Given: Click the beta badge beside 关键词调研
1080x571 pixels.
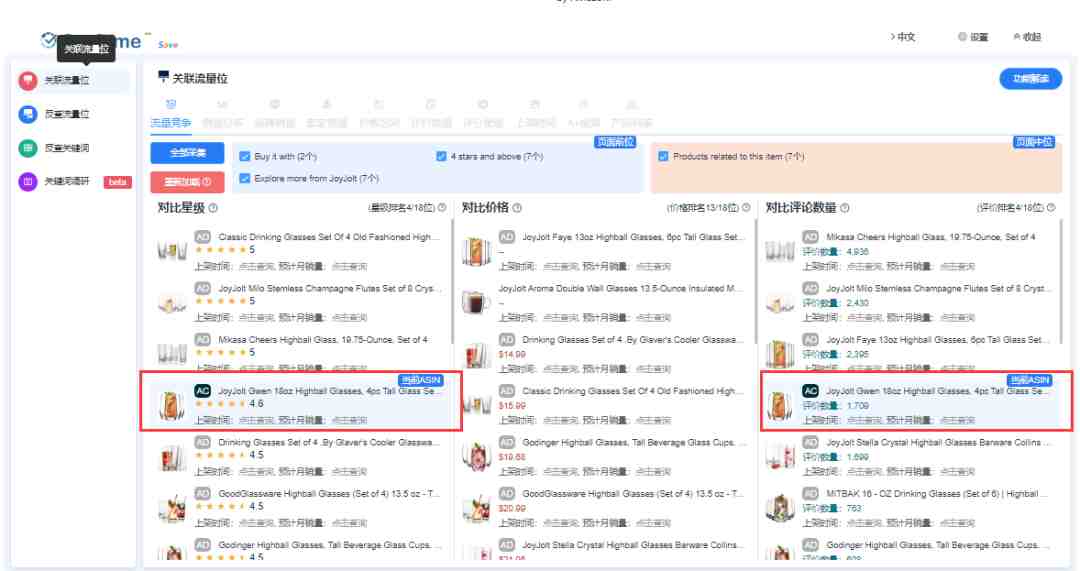Looking at the screenshot, I should coord(117,182).
